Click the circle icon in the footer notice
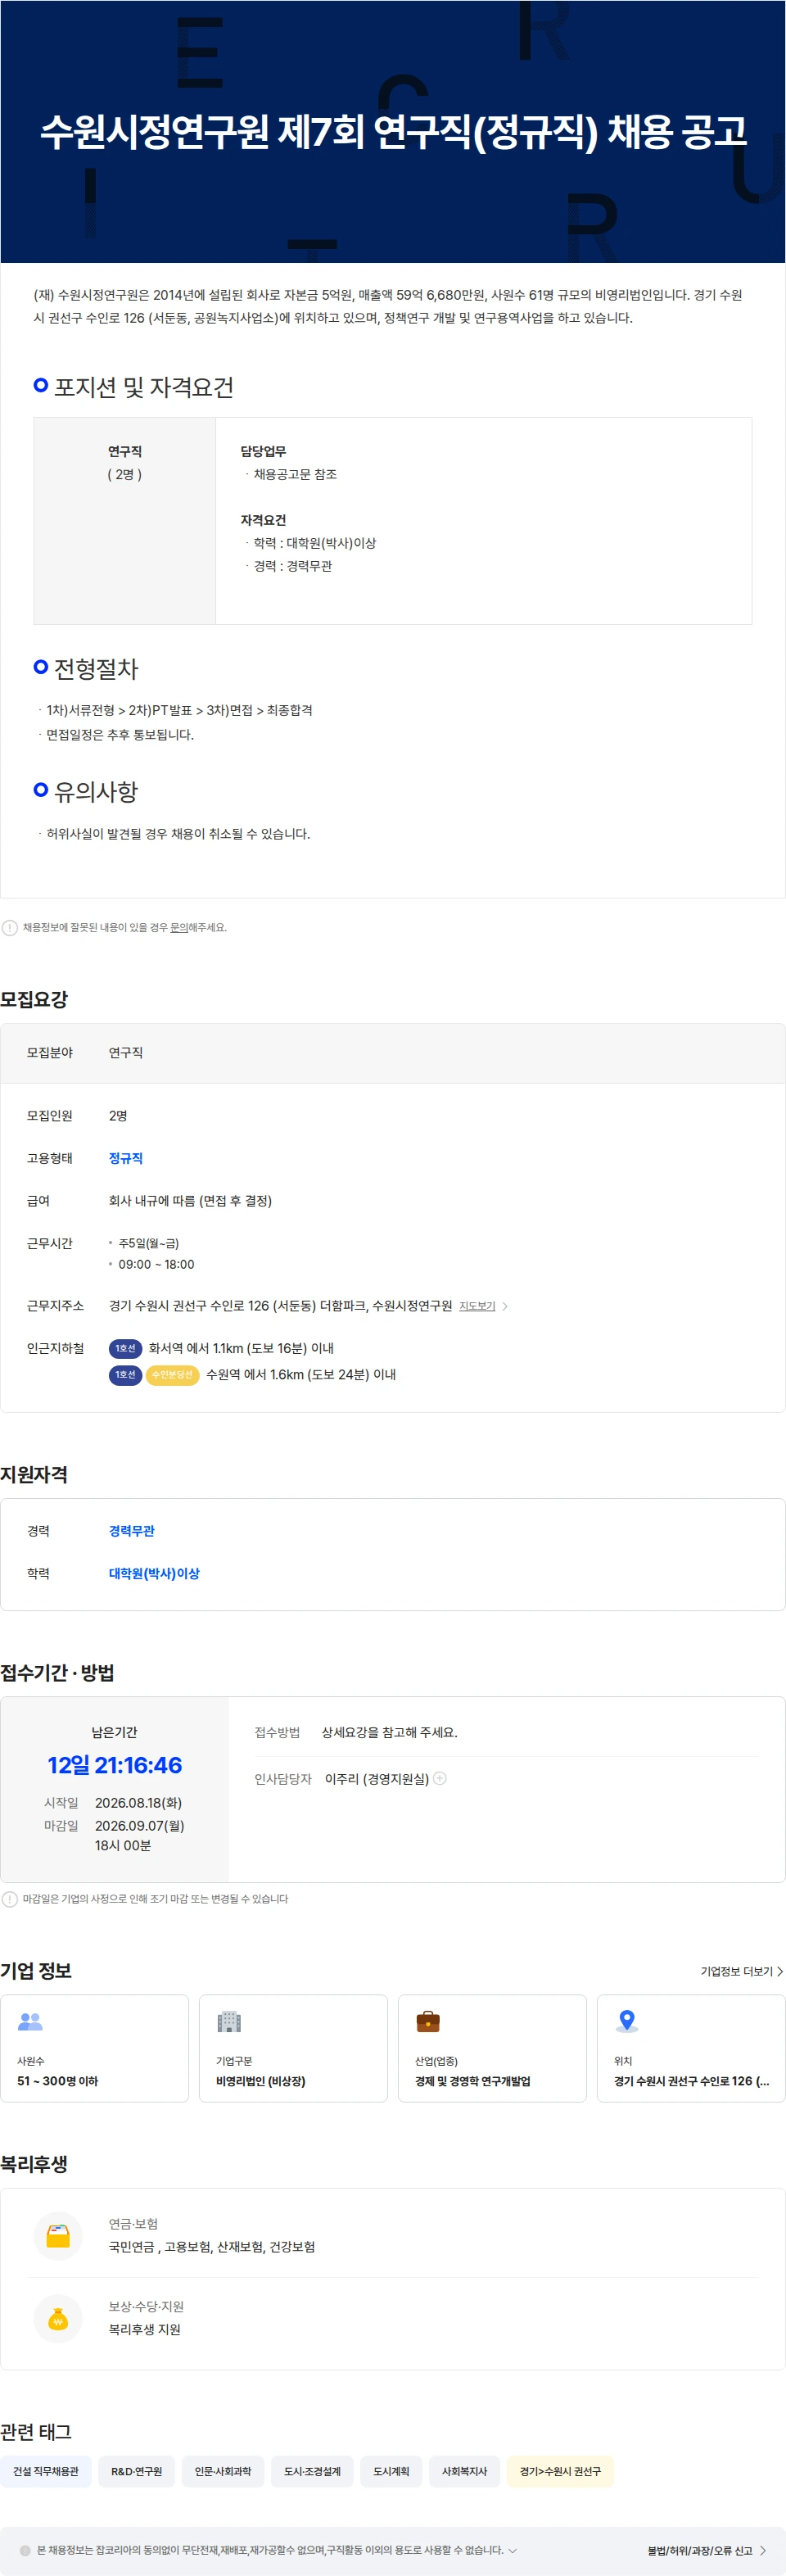 click(x=26, y=2550)
